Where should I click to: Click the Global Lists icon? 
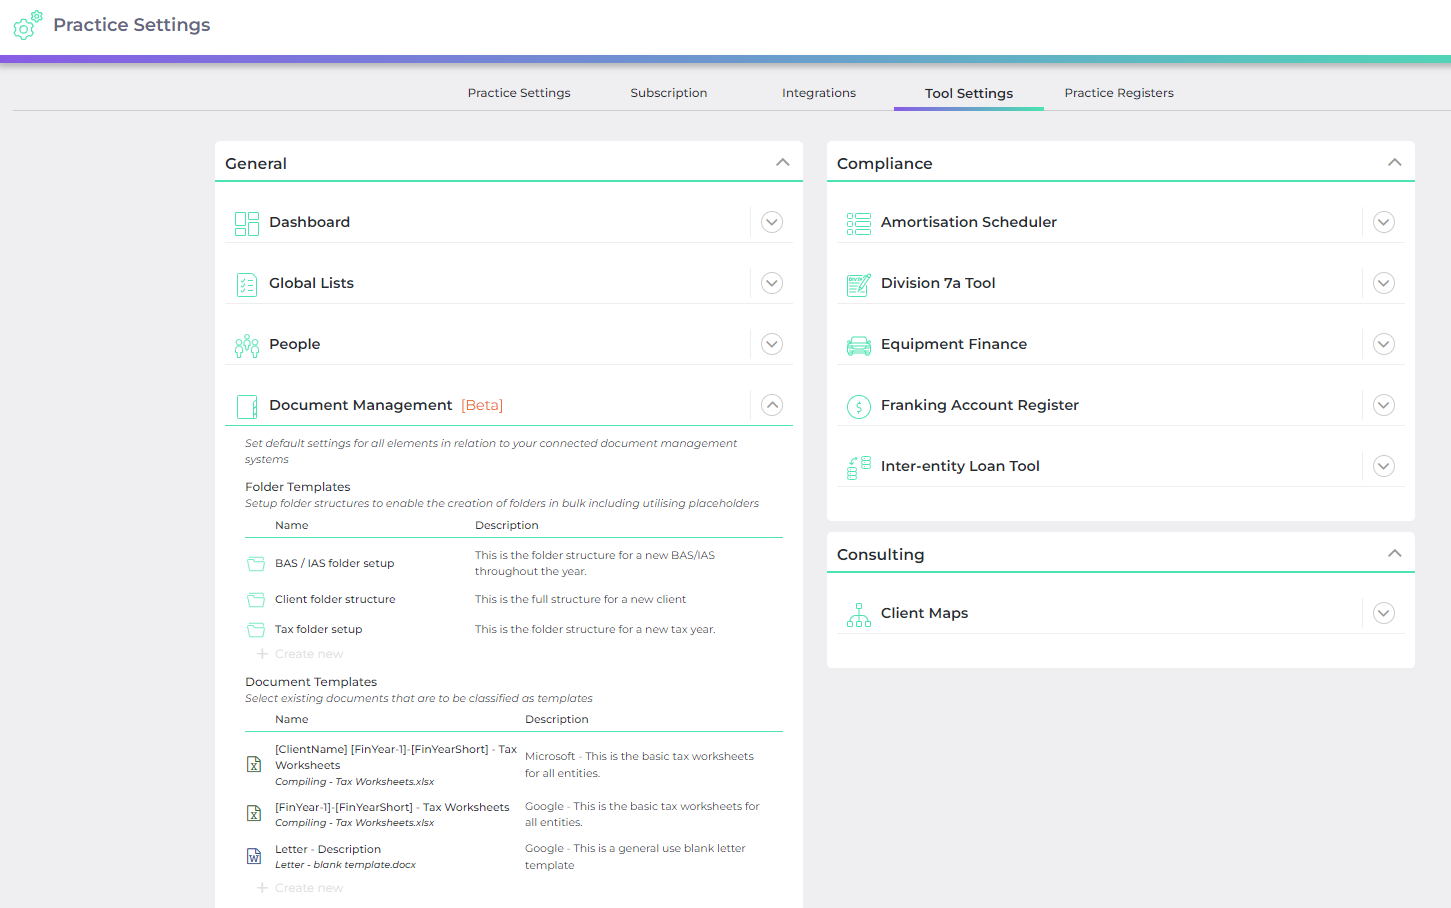coord(246,283)
